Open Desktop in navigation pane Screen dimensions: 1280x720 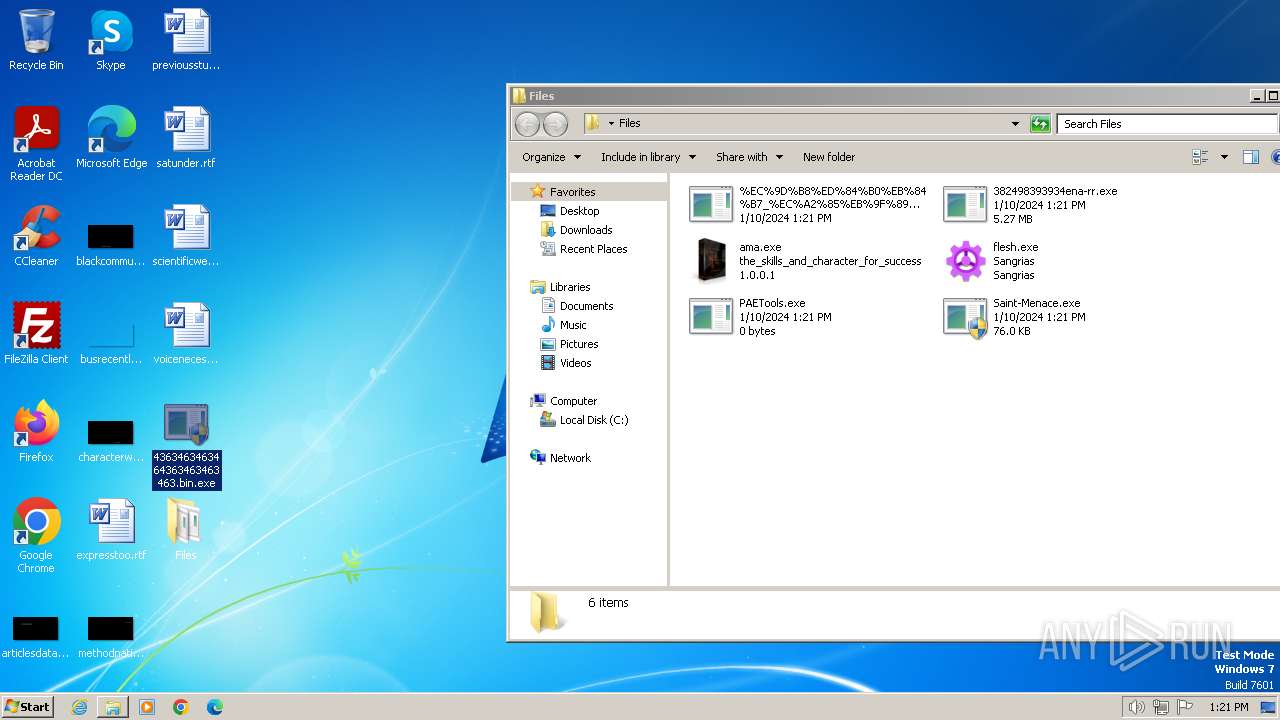tap(579, 211)
